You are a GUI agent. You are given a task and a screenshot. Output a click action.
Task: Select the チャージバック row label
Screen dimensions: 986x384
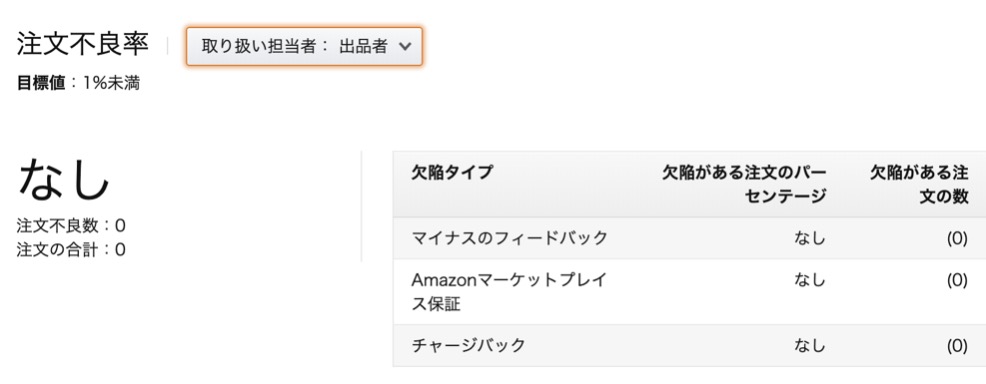click(468, 345)
